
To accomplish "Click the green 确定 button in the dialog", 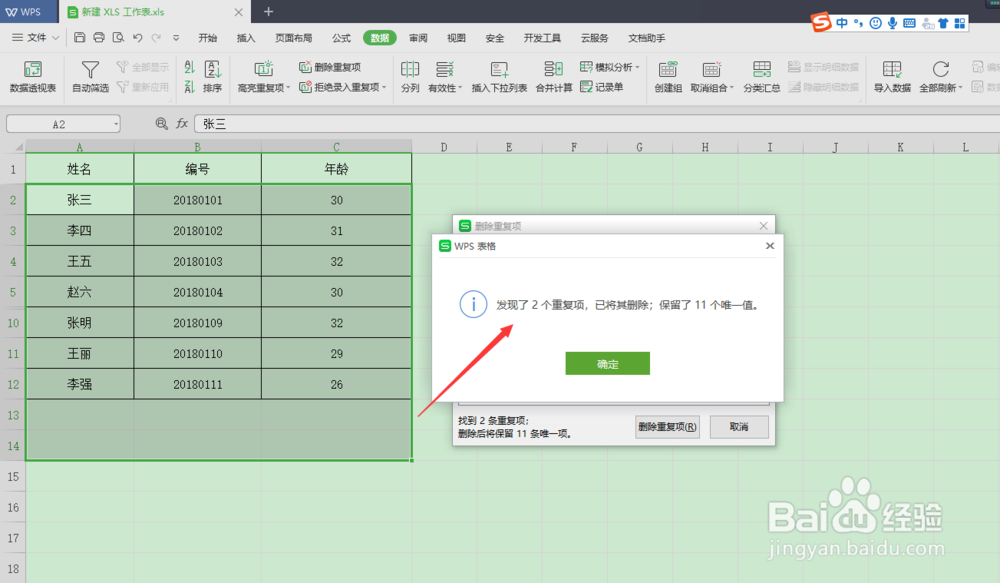I will 607,364.
